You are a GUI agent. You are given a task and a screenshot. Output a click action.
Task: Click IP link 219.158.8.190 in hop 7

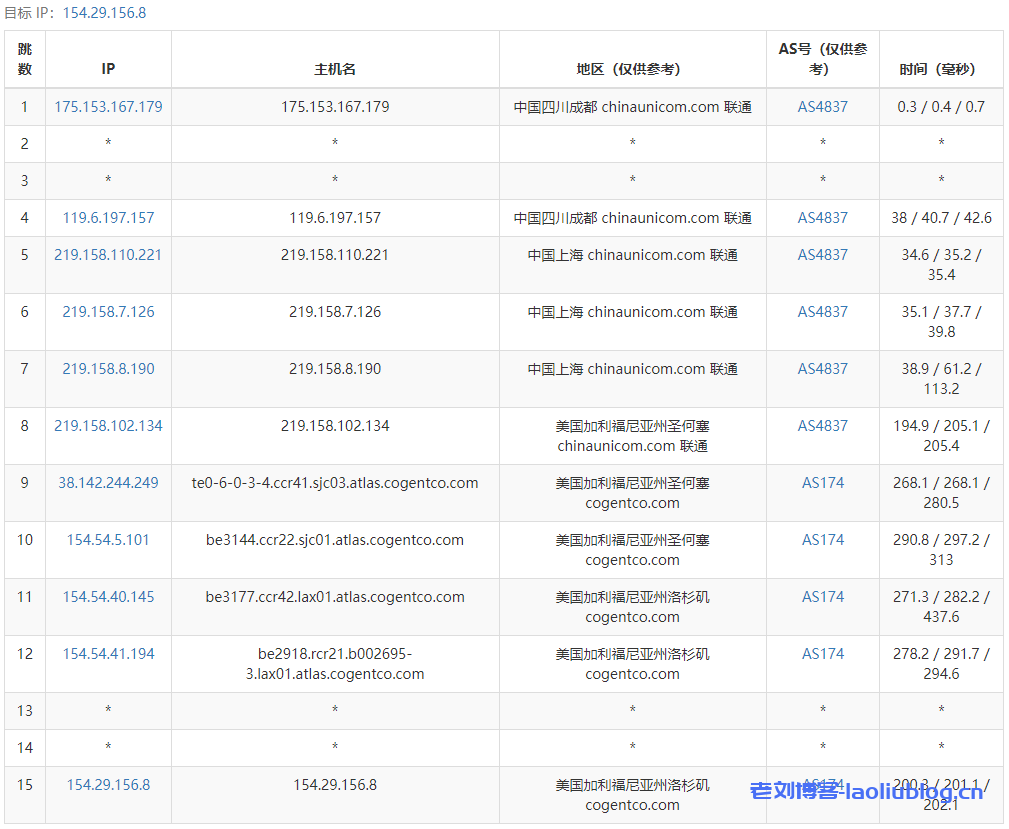click(x=108, y=369)
